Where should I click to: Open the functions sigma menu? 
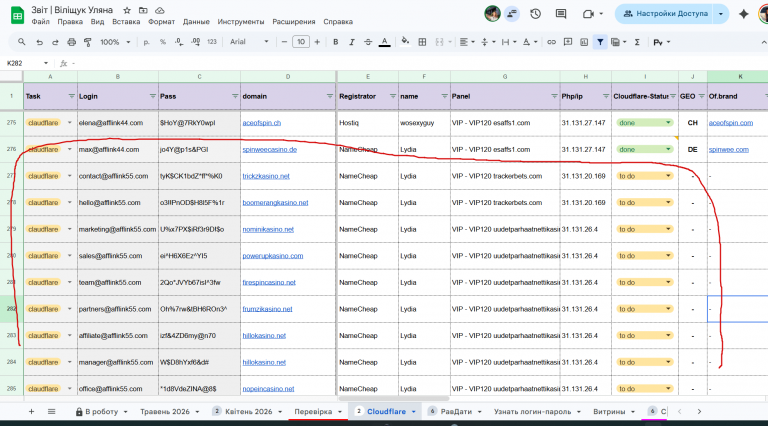pos(637,42)
